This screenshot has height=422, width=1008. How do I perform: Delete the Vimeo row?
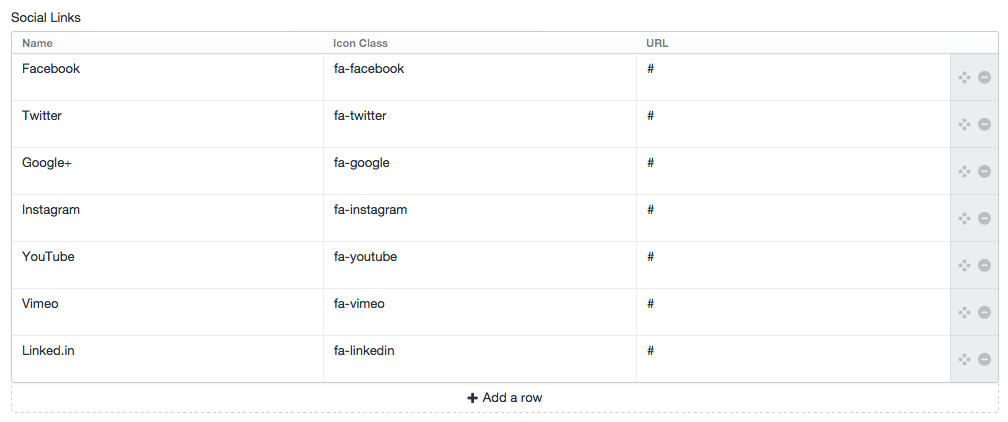984,312
